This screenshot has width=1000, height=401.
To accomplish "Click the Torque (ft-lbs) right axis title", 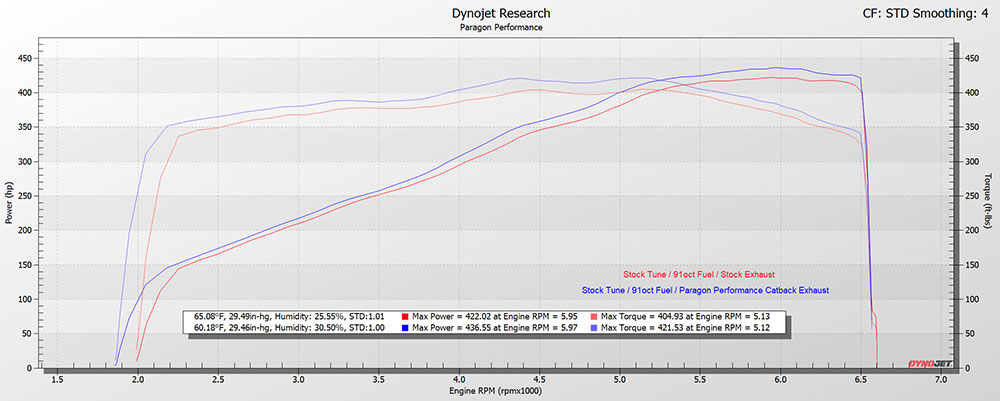I will 989,205.
